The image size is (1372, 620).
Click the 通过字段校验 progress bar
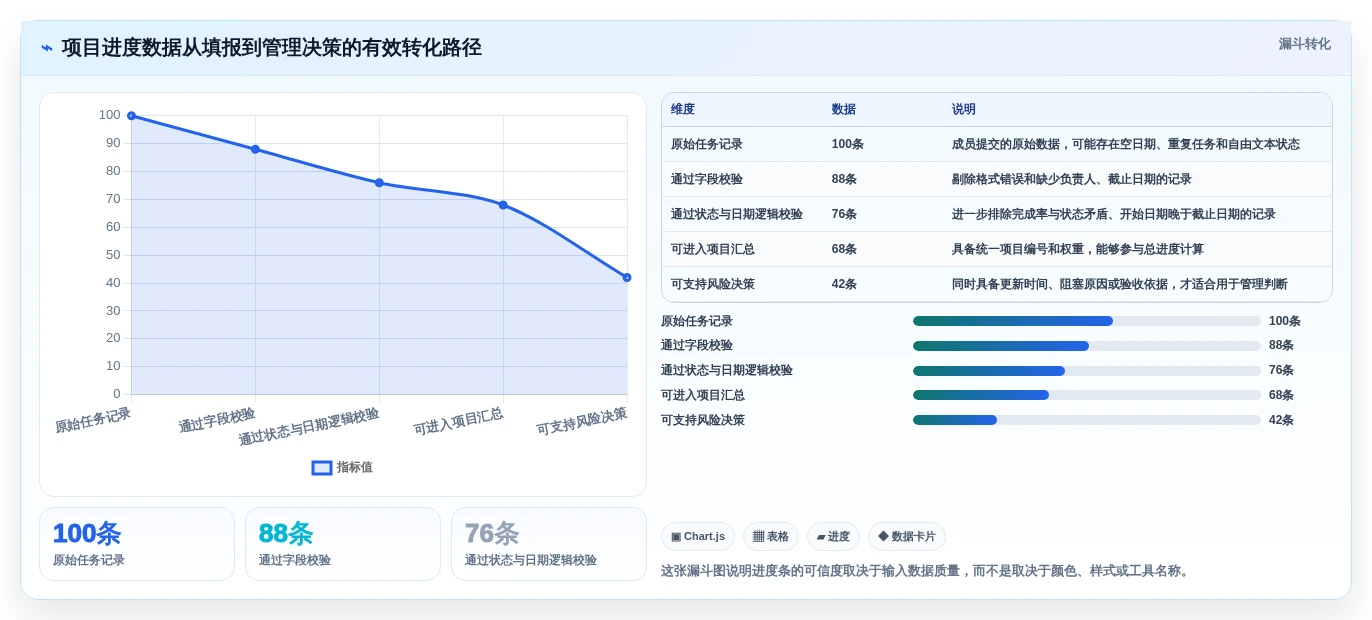tap(1086, 346)
